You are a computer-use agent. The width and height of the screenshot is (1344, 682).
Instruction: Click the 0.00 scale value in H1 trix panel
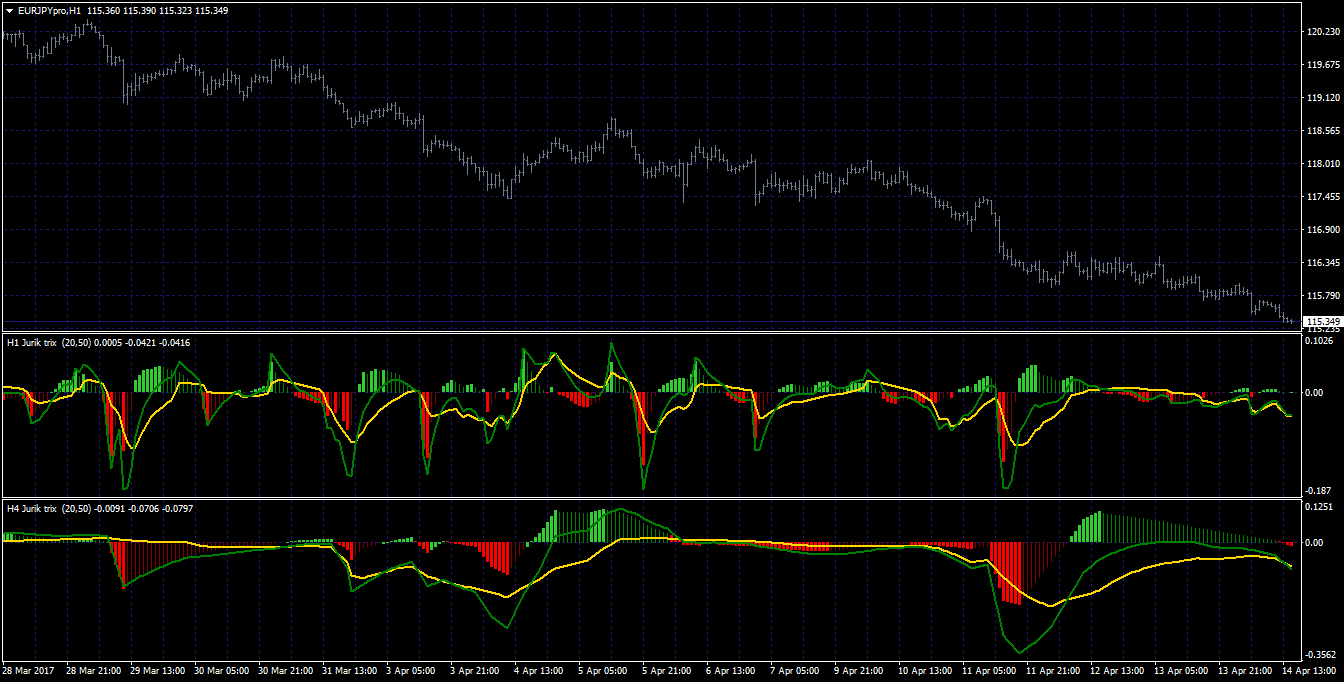click(1316, 393)
